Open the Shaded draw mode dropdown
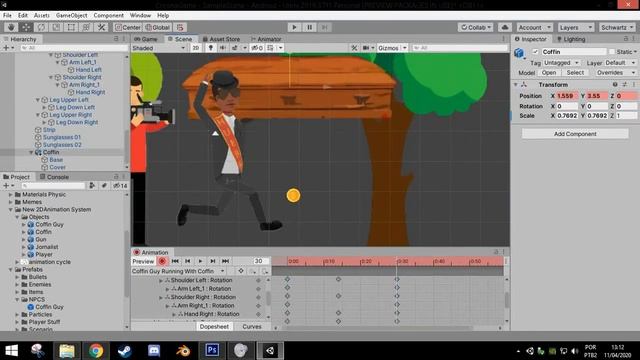Viewport: 640px width, 360px height. (x=159, y=48)
